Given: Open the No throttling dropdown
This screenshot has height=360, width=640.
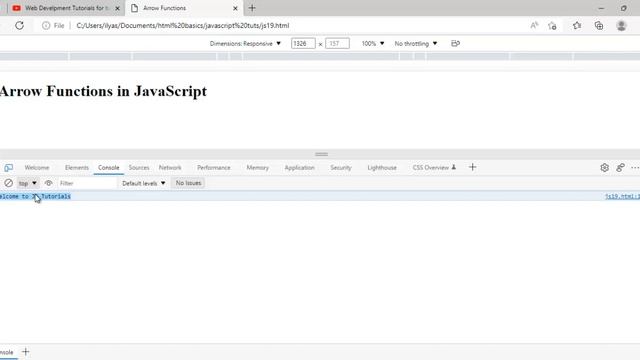Looking at the screenshot, I should click(416, 44).
